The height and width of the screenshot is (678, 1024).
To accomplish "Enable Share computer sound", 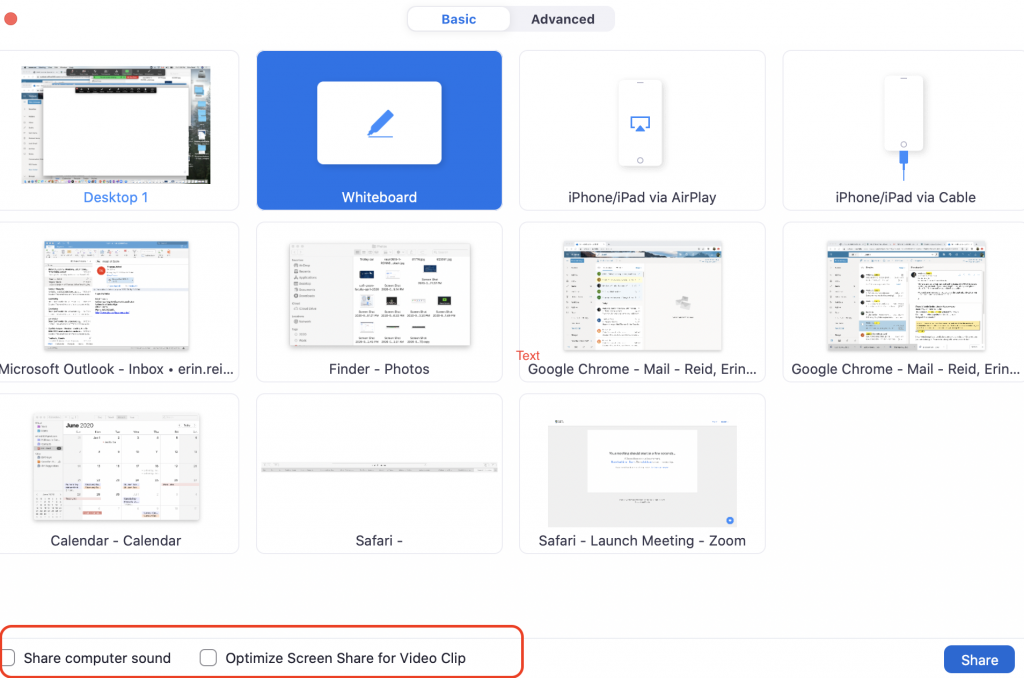I will 8,658.
